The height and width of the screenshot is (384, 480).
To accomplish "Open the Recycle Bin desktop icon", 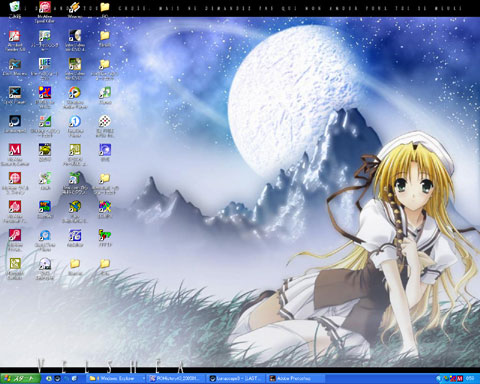I will [15, 7].
